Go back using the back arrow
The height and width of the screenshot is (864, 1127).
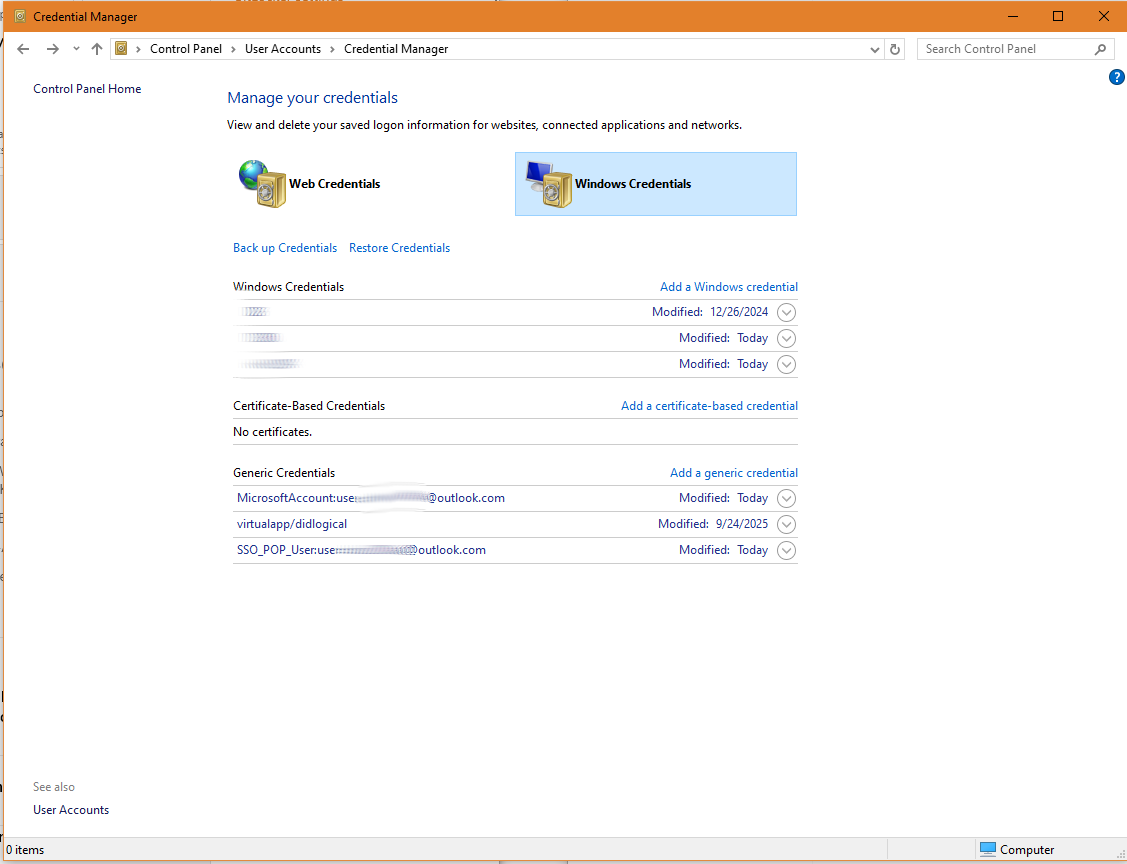tap(23, 49)
